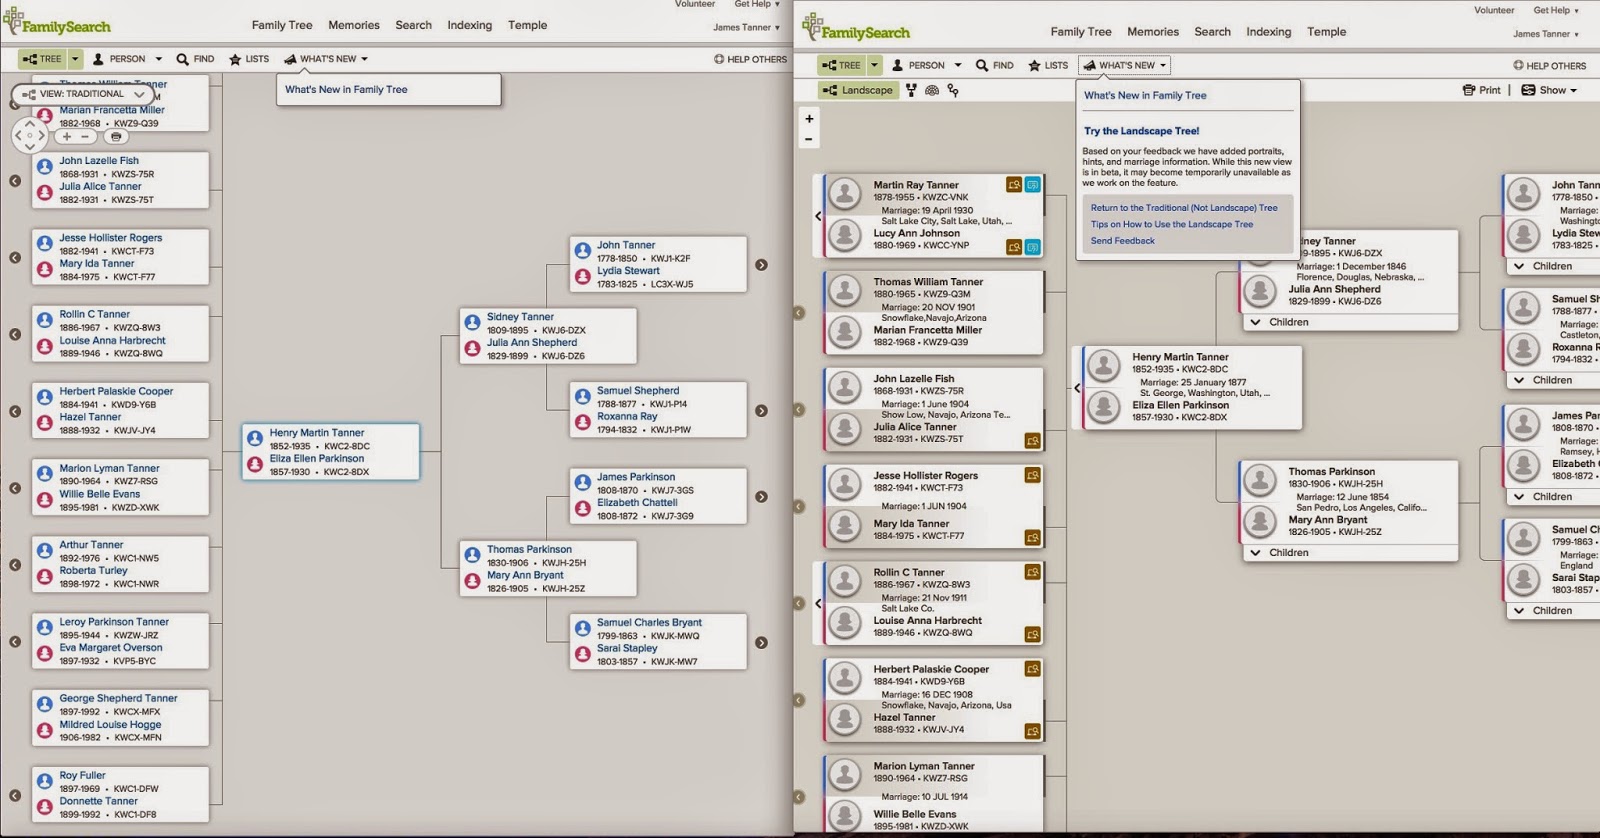Click HELP OTHERS in right window
Screen dimensions: 1600x838
click(1549, 65)
